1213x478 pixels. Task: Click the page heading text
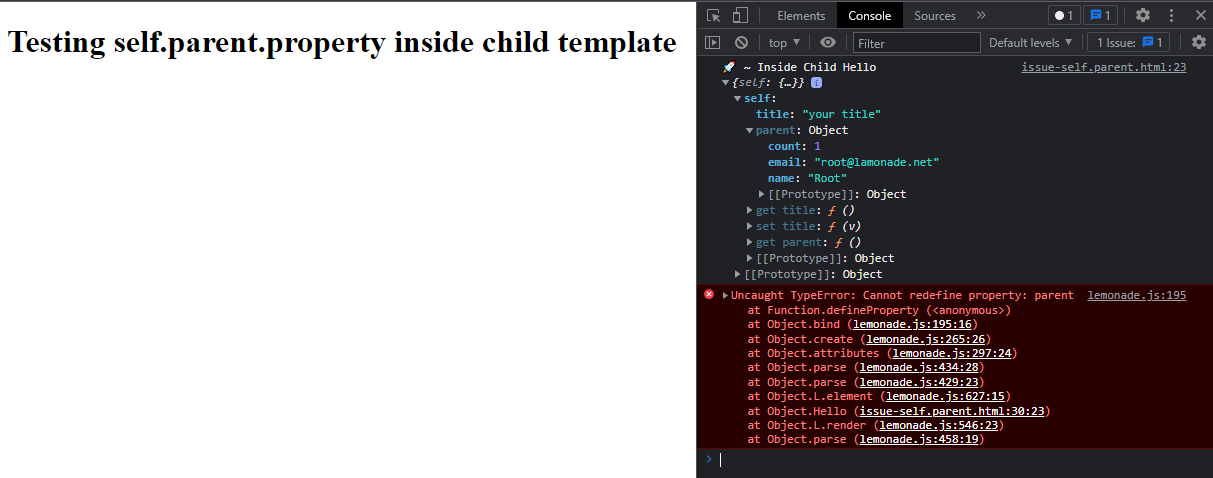pos(342,42)
